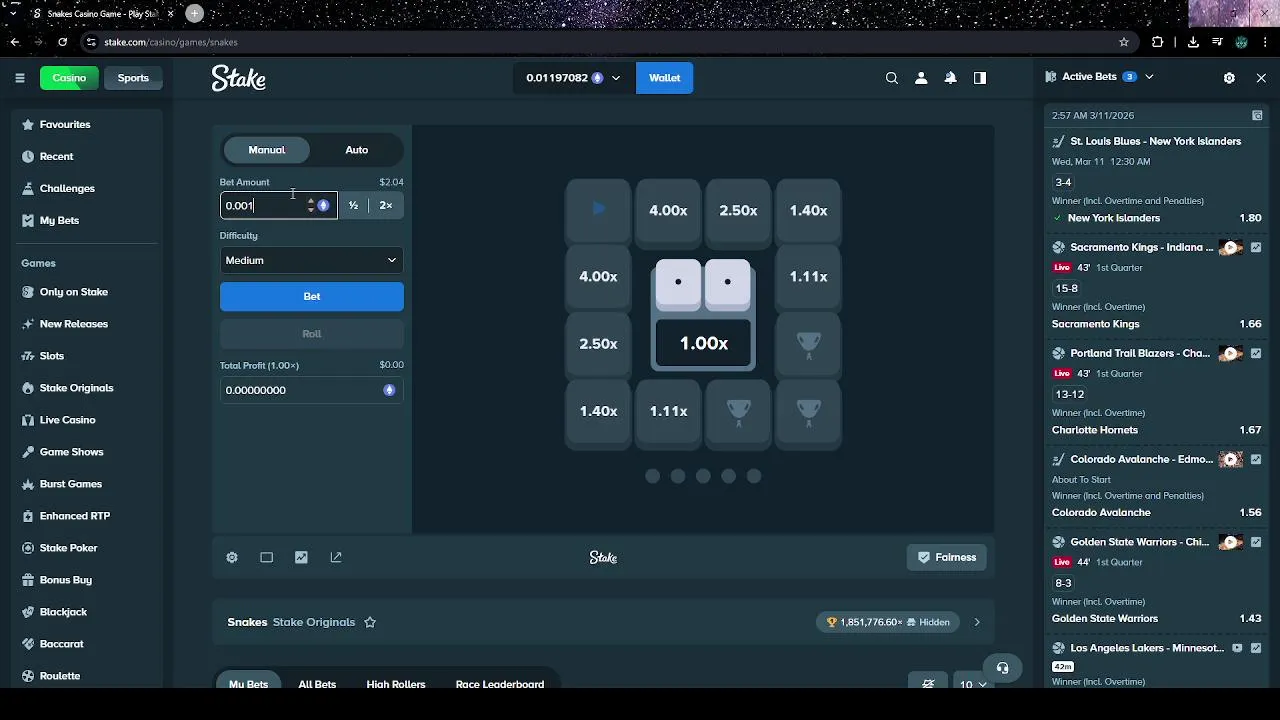Favourite the Snakes game star
Image resolution: width=1280 pixels, height=720 pixels.
click(370, 622)
